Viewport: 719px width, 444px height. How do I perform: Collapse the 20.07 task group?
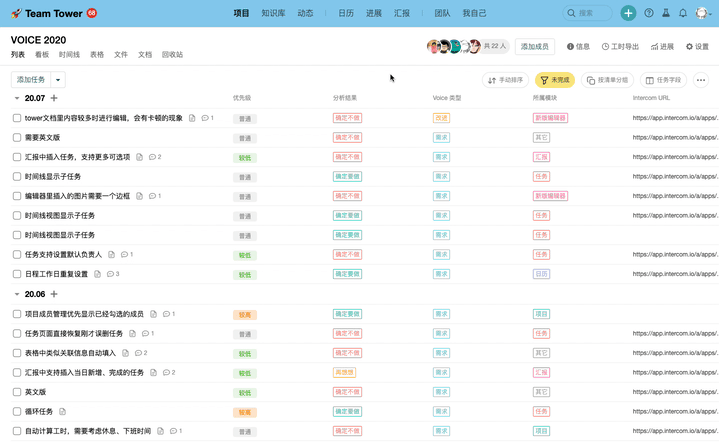(17, 98)
